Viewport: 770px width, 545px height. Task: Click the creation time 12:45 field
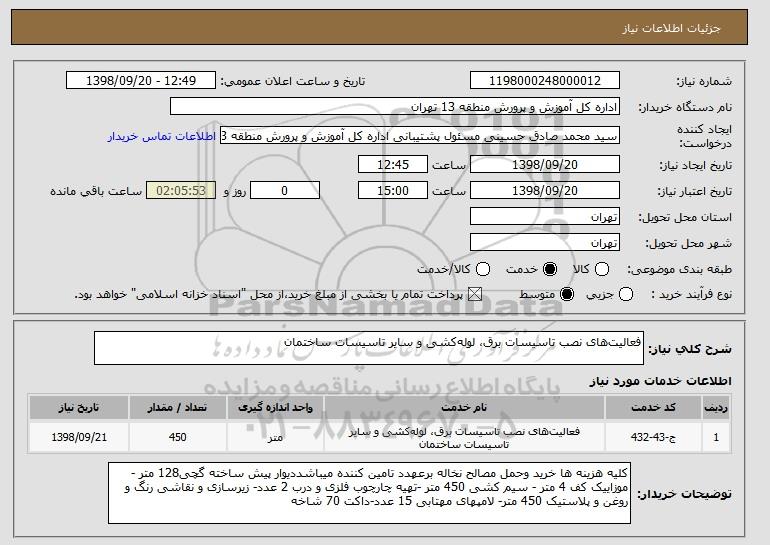pos(393,164)
